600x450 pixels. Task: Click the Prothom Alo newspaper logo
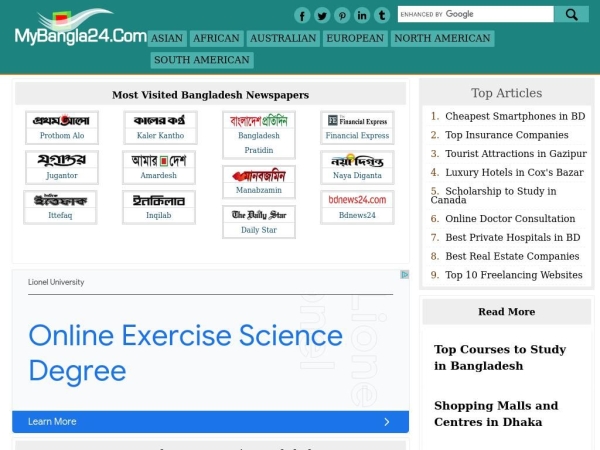tap(62, 121)
